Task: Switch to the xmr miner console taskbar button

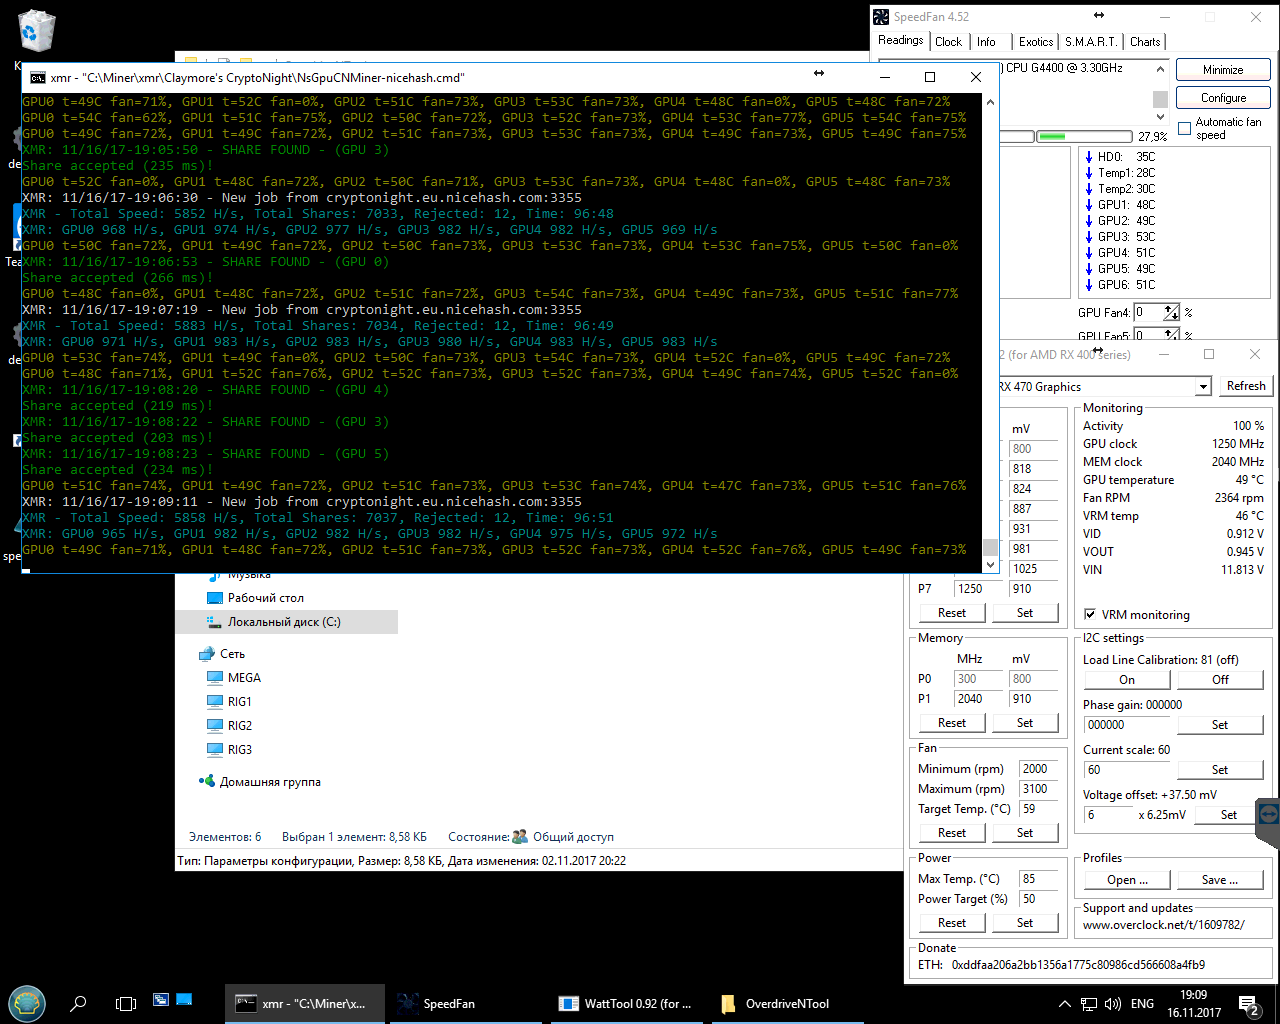Action: tap(303, 1003)
